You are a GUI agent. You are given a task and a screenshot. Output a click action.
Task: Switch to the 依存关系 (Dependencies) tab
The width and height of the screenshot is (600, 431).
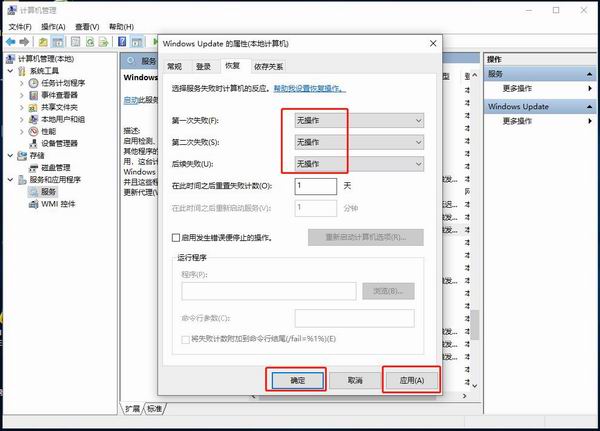pyautogui.click(x=267, y=66)
